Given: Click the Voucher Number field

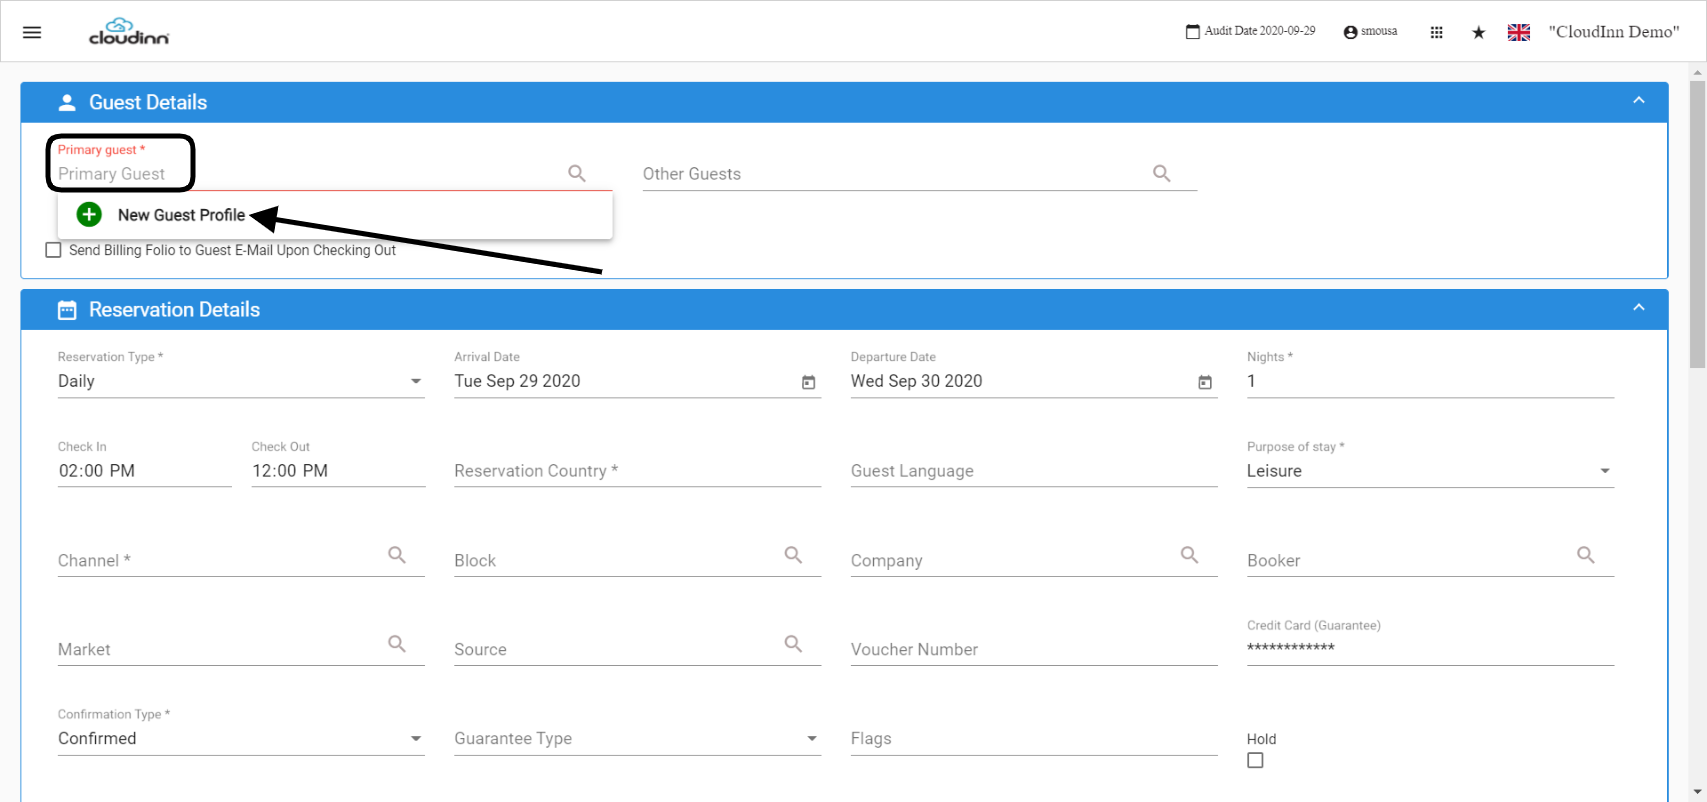Looking at the screenshot, I should pos(1034,650).
